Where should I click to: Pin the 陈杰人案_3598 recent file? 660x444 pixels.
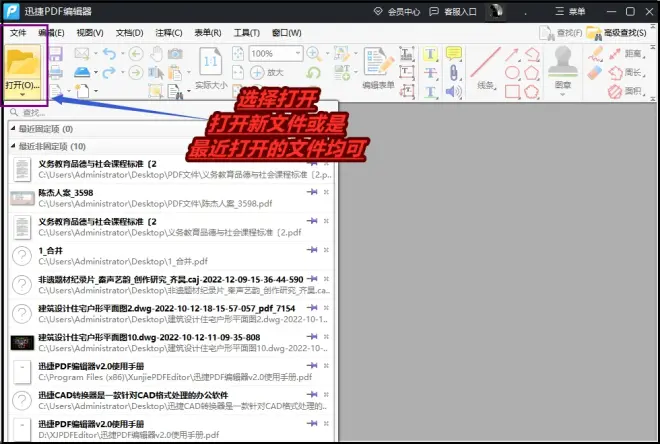tap(312, 192)
